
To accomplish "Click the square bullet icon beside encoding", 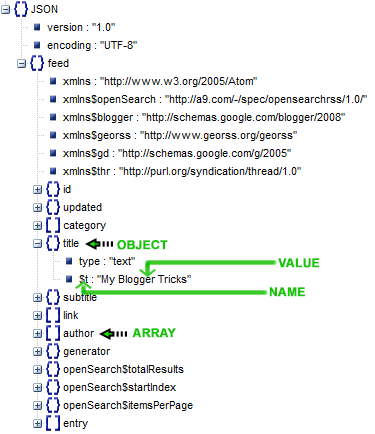I will [x=37, y=45].
